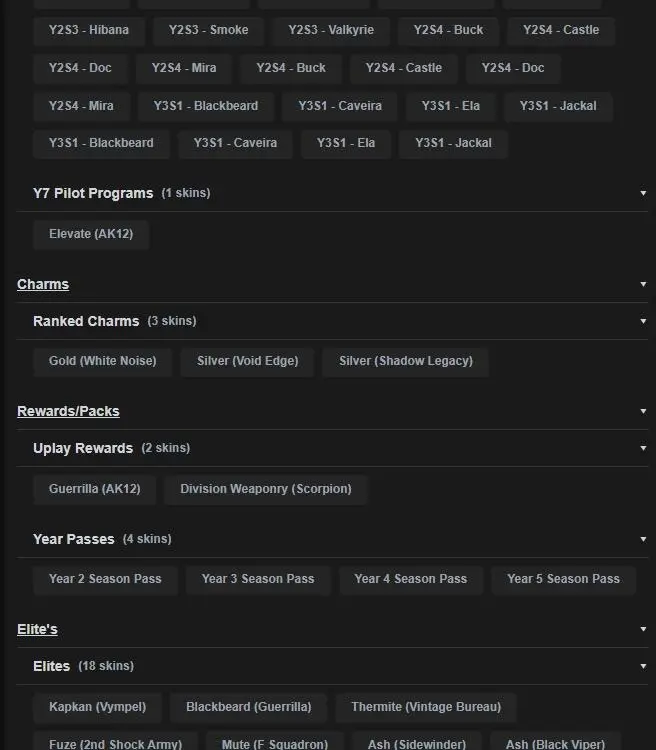Collapse the Elites 18 skins arrow
The image size is (656, 750).
(x=643, y=666)
